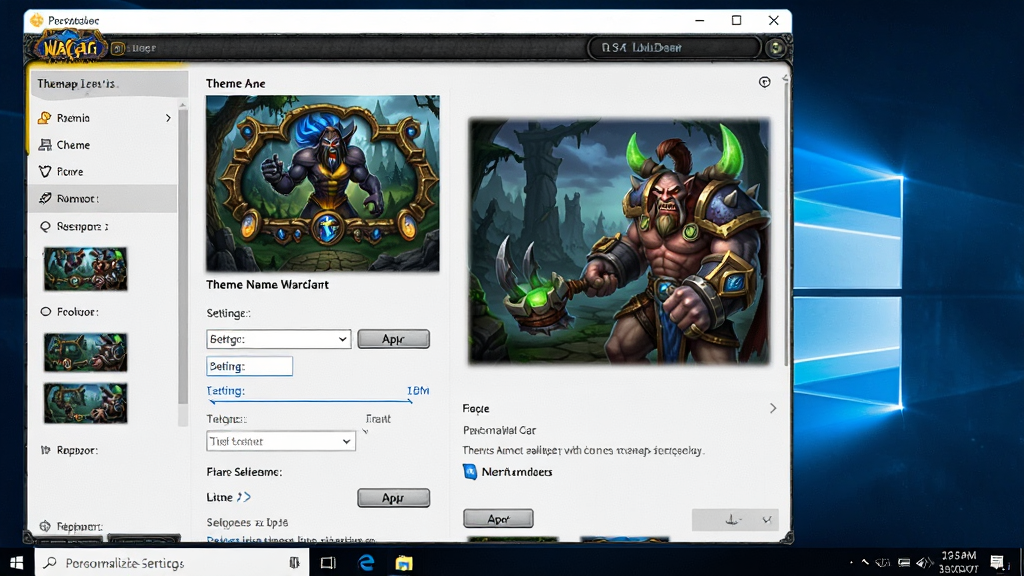
Task: Select the Rome sidebar item
Action: (x=103, y=172)
